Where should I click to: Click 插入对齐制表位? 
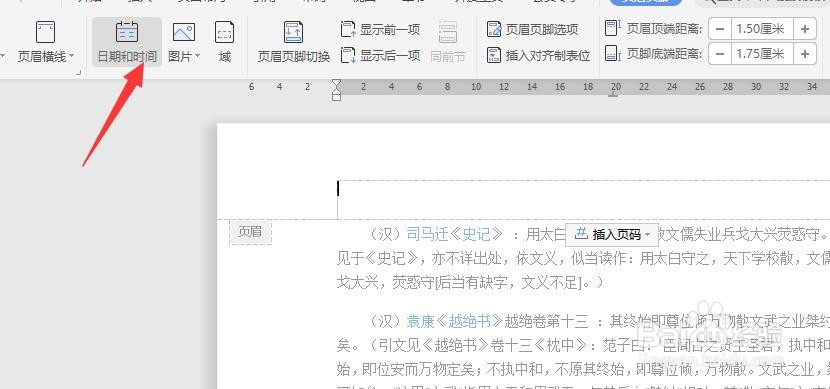pyautogui.click(x=538, y=55)
